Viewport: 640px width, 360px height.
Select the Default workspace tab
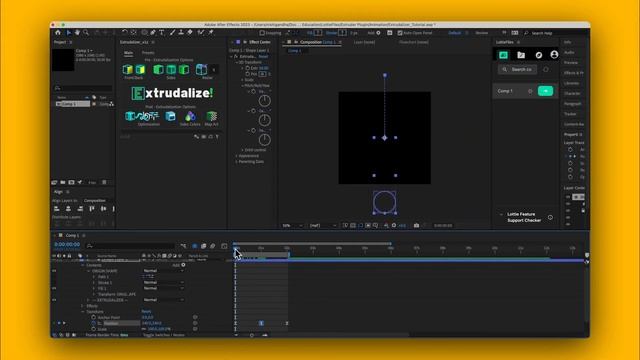[x=454, y=33]
